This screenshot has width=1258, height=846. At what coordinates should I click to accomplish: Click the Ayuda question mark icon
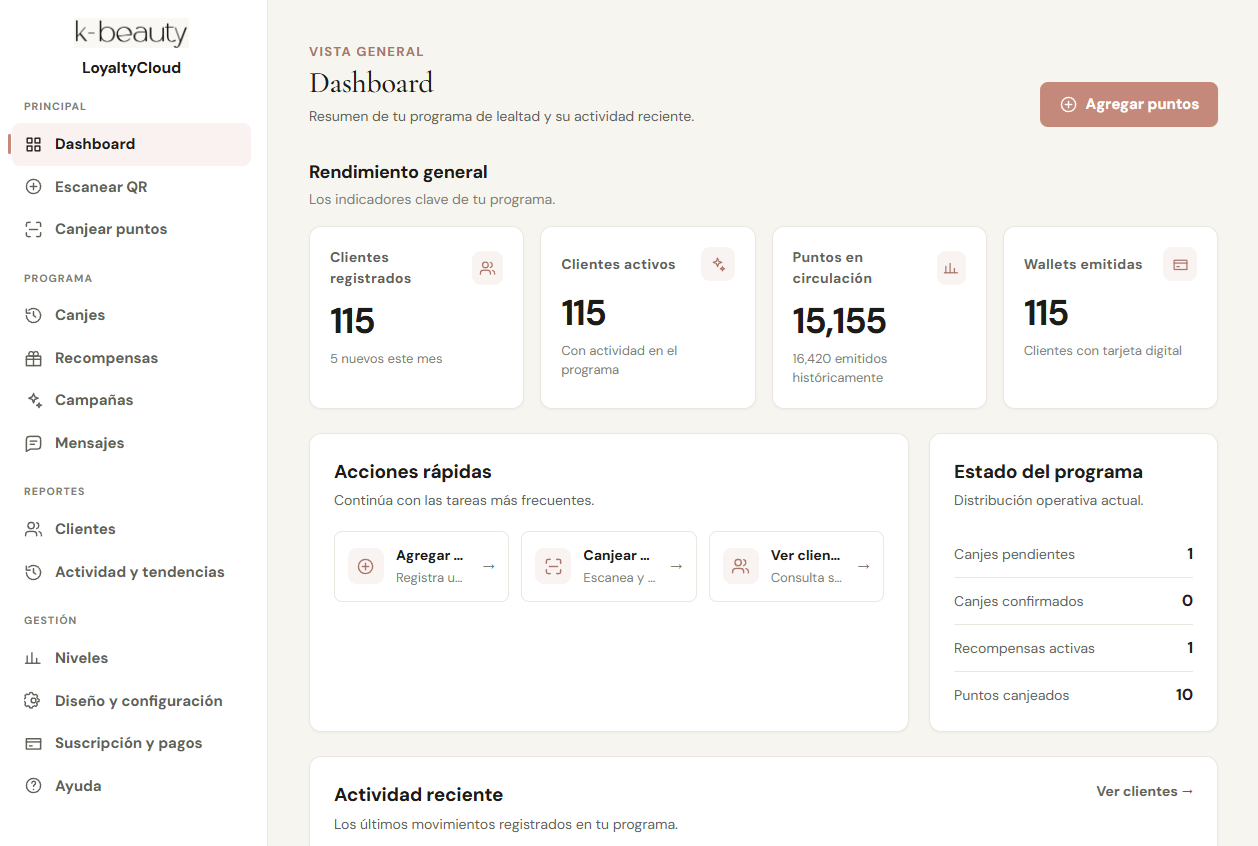click(33, 786)
